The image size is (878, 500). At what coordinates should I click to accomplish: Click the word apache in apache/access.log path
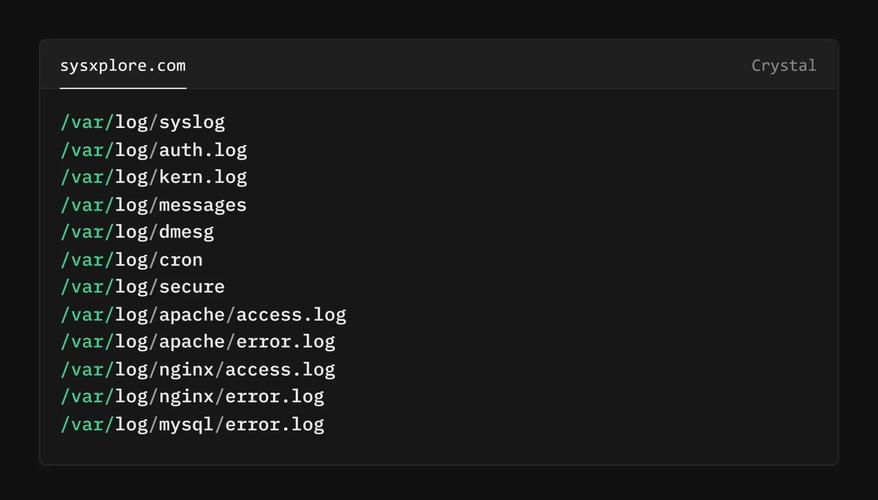coord(192,315)
